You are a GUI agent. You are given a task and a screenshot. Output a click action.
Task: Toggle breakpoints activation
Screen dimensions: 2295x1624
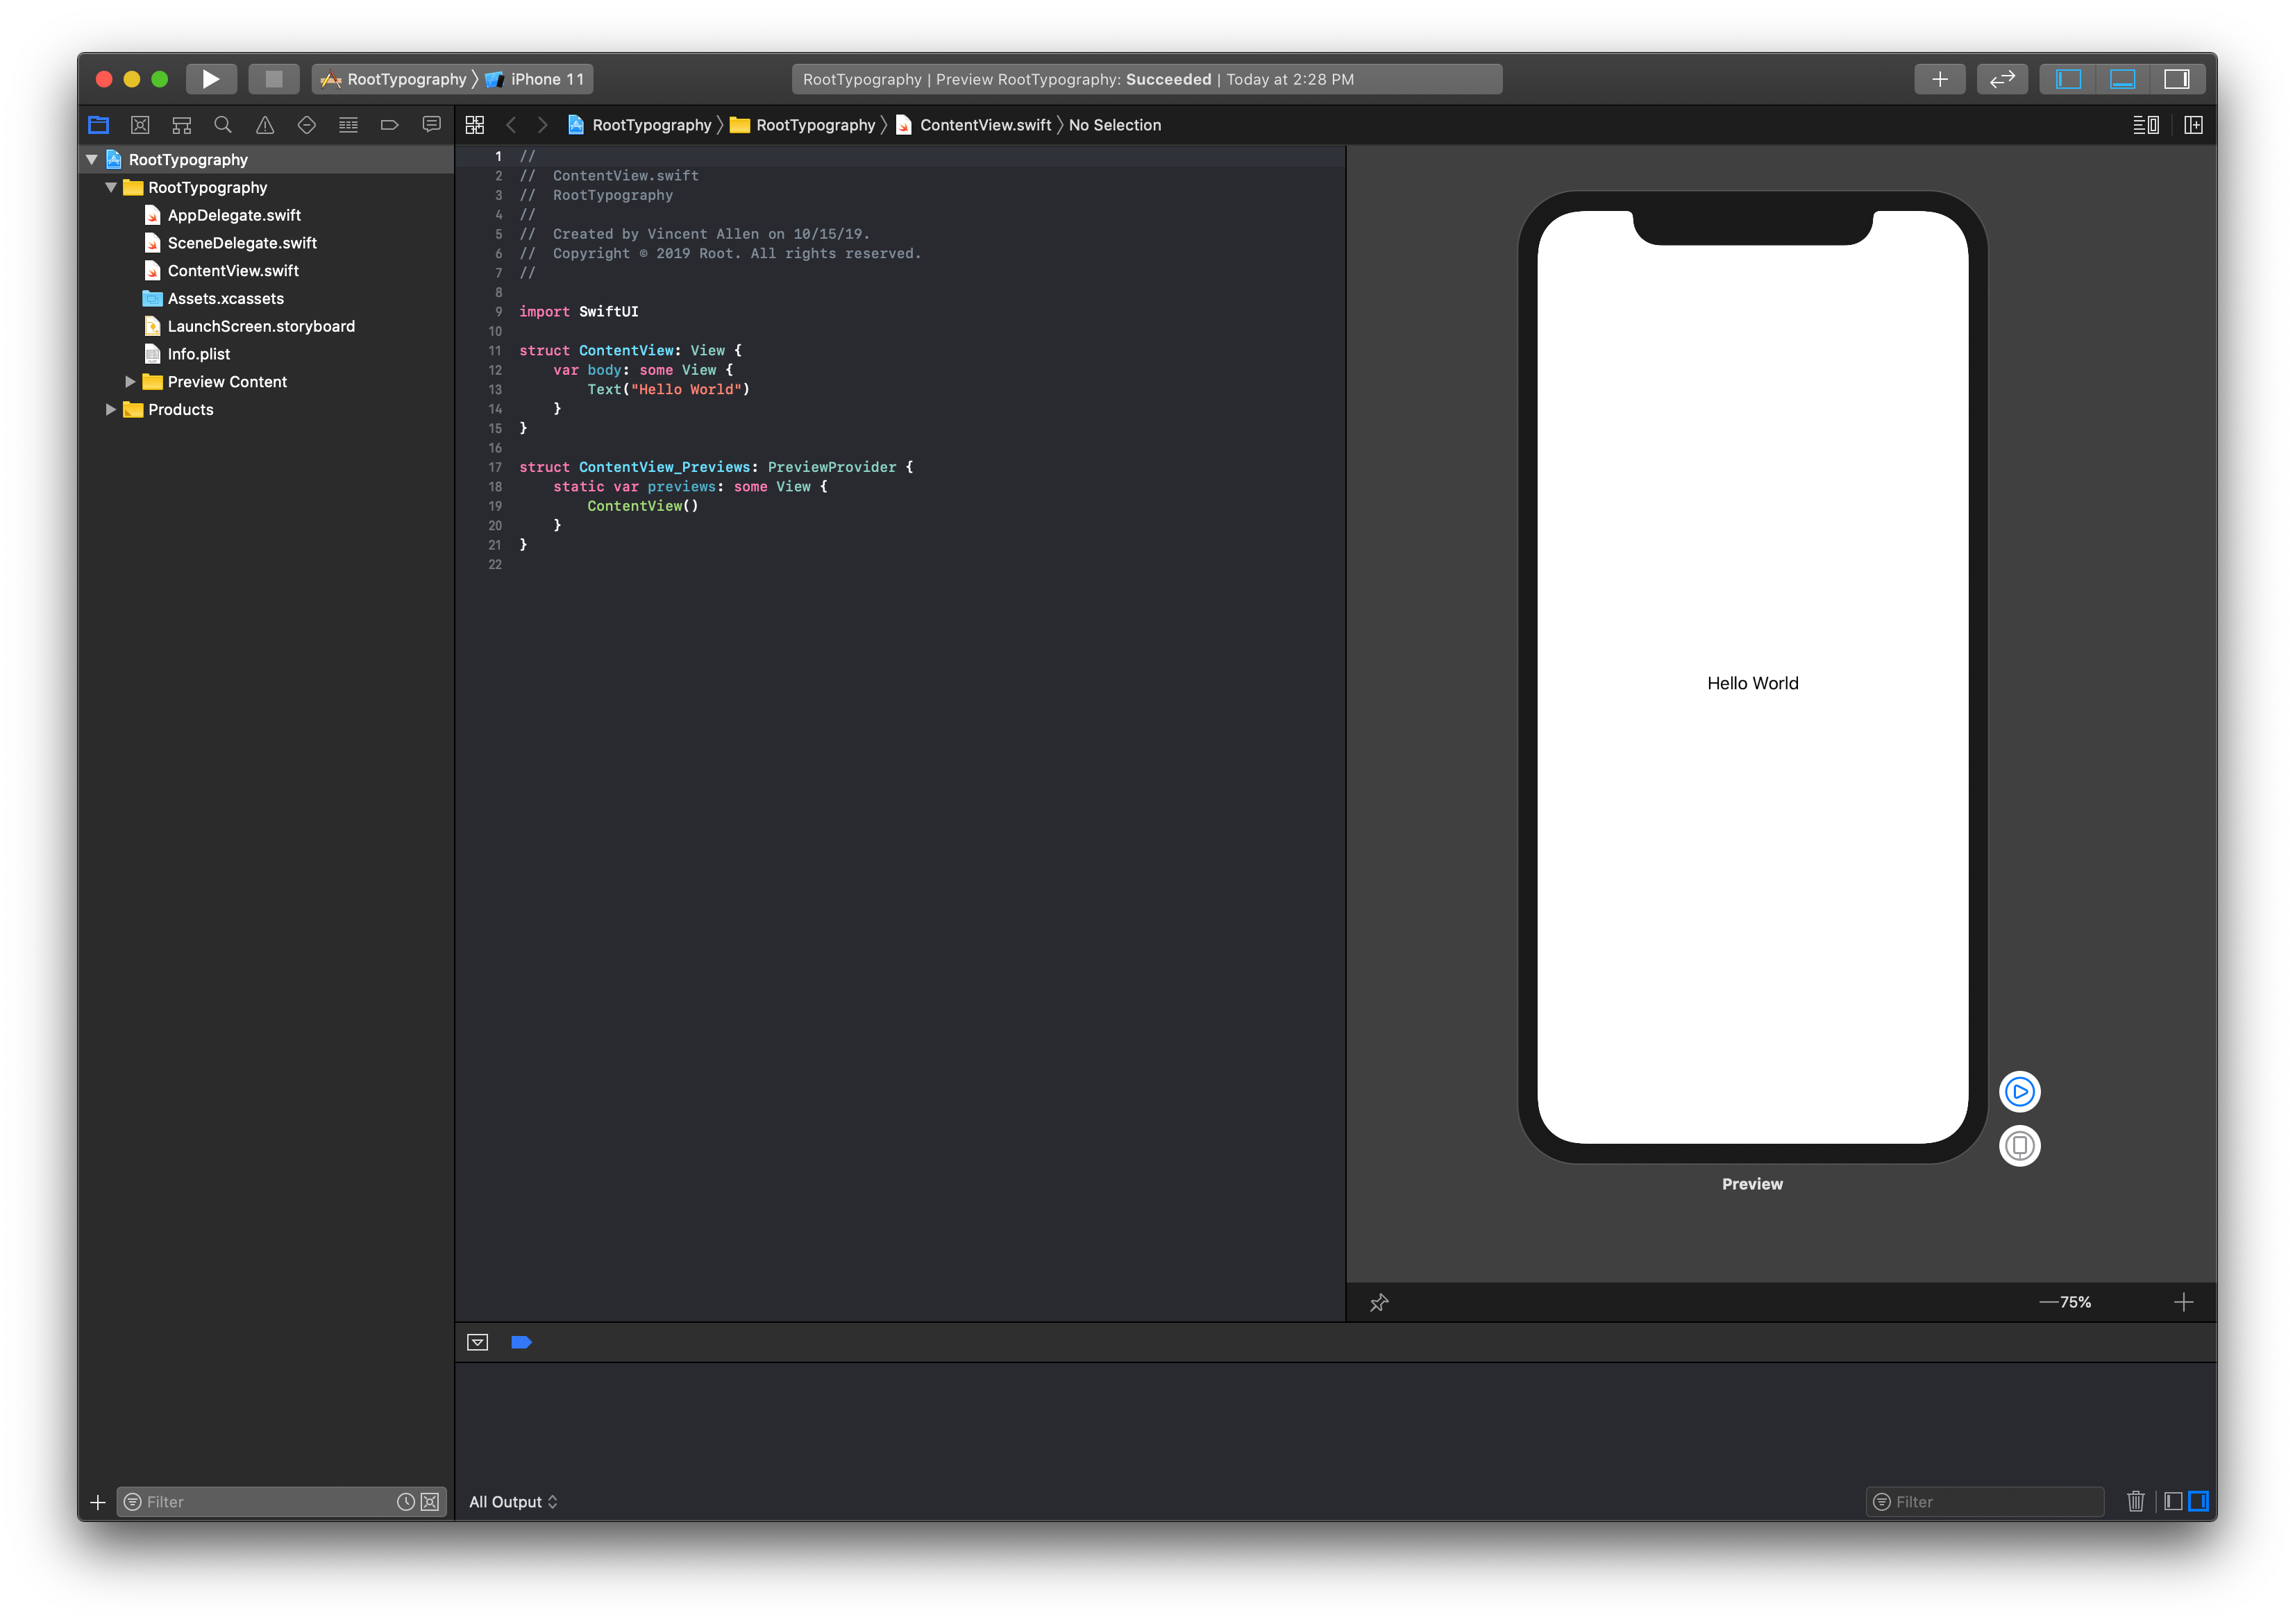coord(521,1342)
